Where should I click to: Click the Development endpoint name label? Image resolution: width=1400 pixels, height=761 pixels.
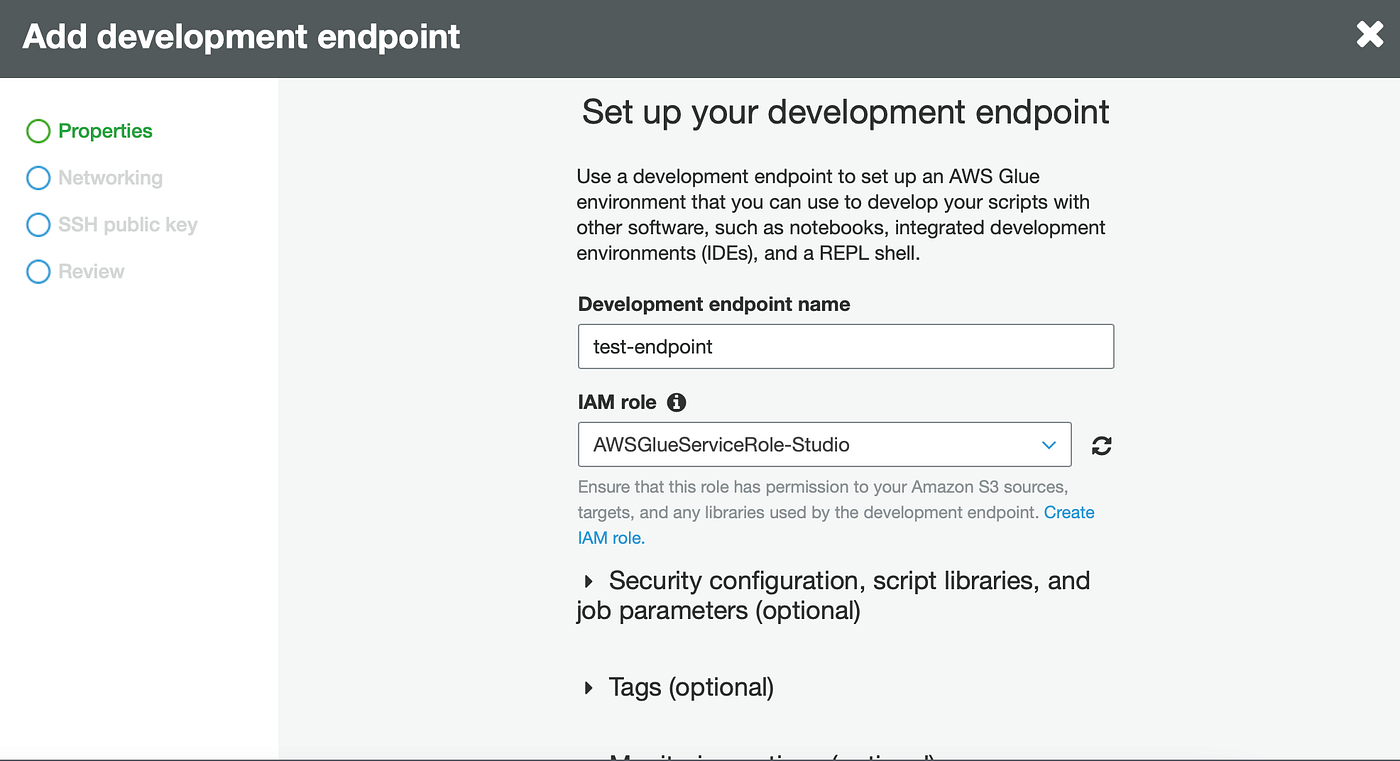pos(714,304)
